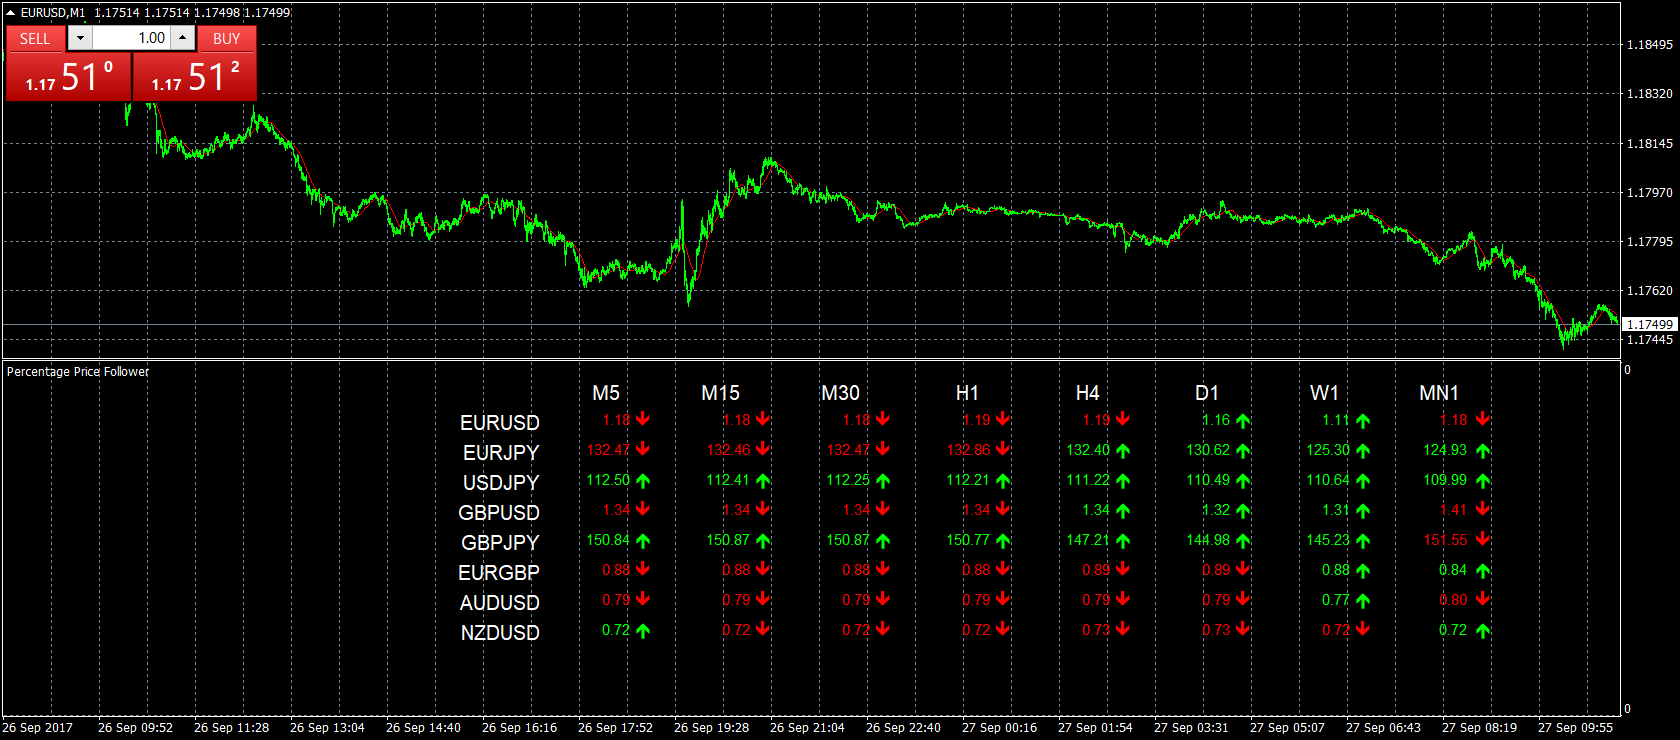
Task: Click the green up arrow for EURJPY H4
Action: tap(1123, 451)
